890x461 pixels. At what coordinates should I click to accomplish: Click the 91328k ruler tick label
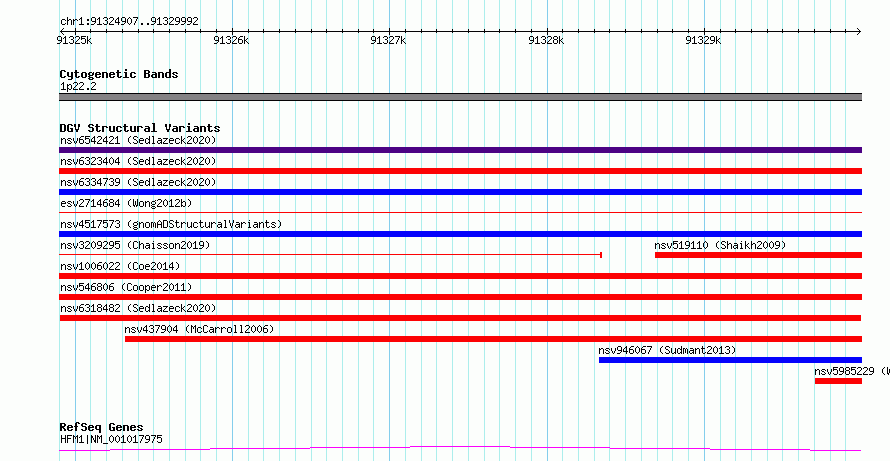tap(546, 40)
